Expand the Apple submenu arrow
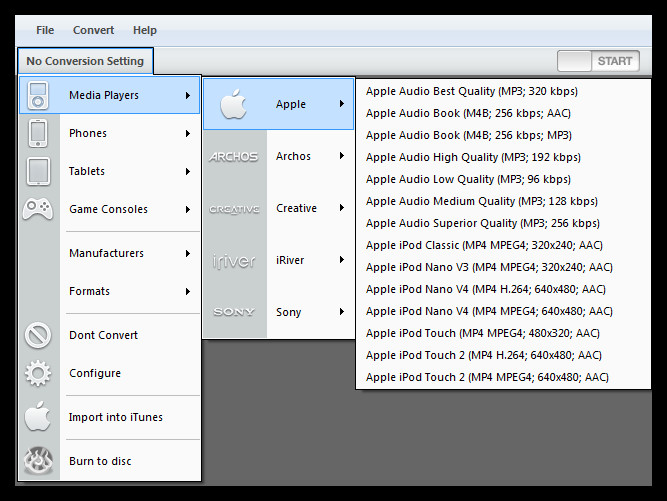Screen dimensions: 667x501 click(342, 103)
